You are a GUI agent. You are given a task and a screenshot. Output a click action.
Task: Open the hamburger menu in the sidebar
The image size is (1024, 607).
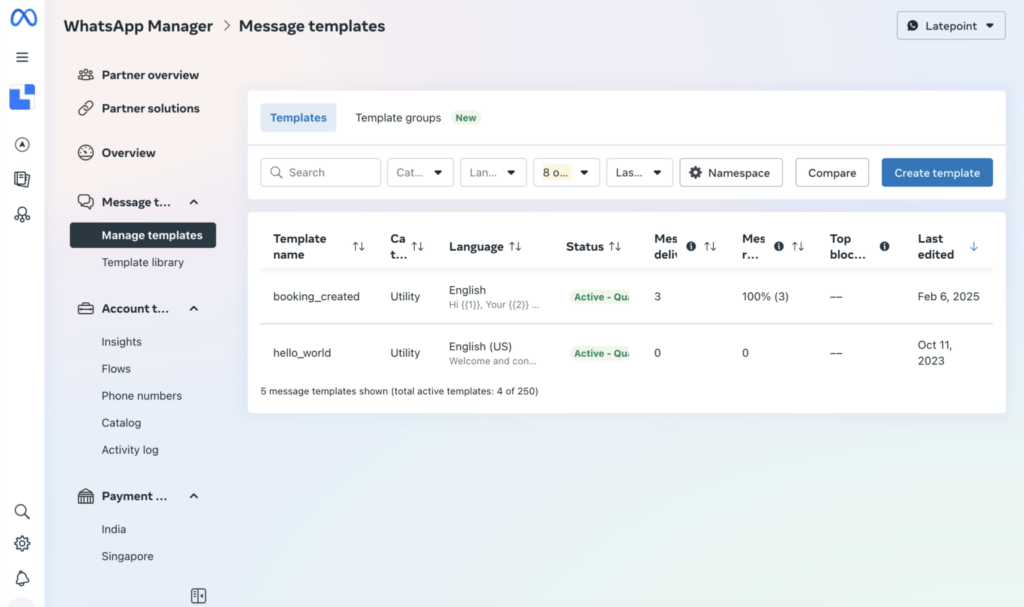coord(22,57)
